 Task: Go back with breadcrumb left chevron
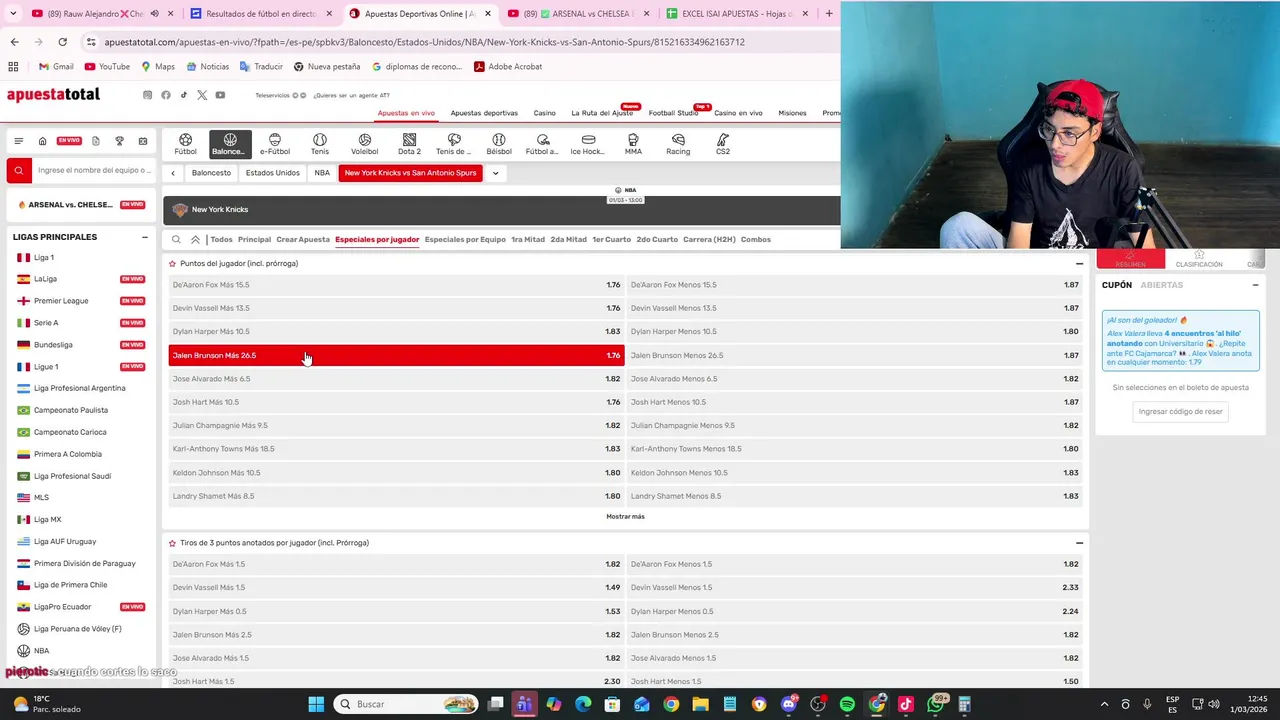tap(173, 173)
